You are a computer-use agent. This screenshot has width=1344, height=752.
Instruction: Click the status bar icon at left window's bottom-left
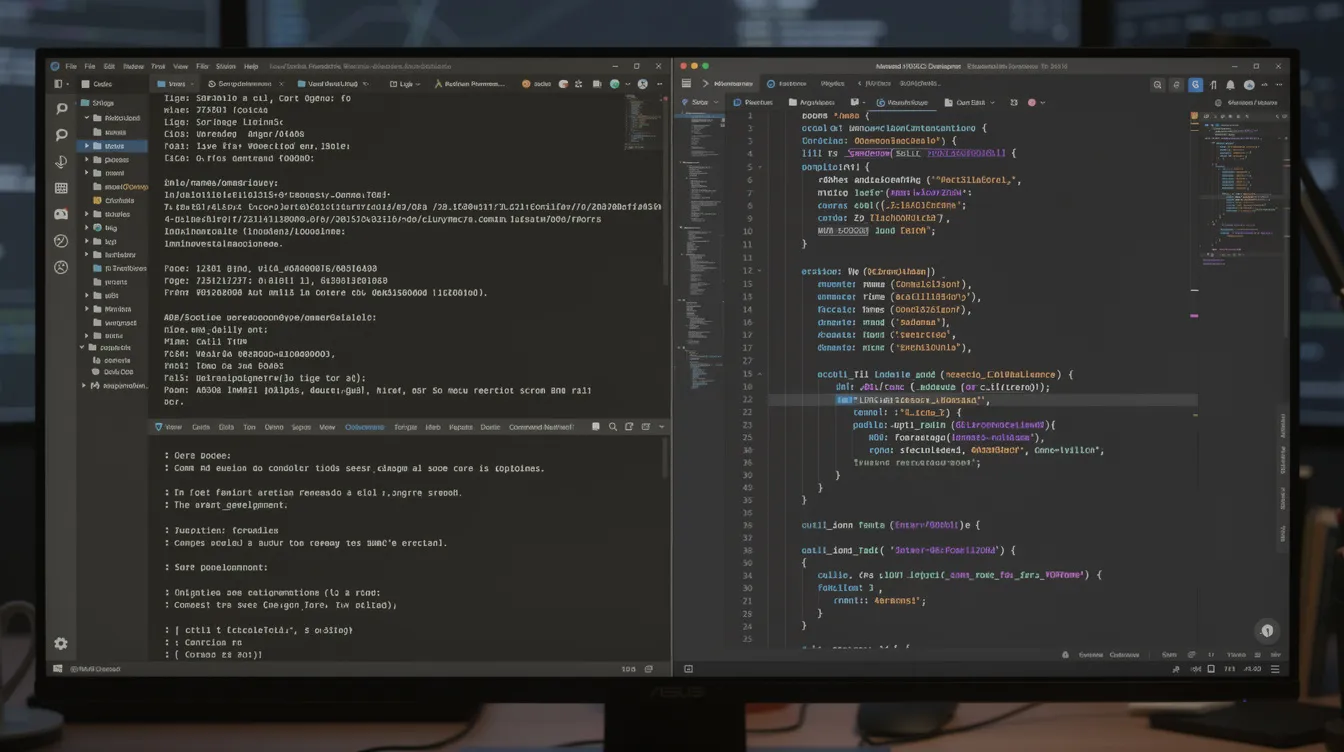point(57,668)
